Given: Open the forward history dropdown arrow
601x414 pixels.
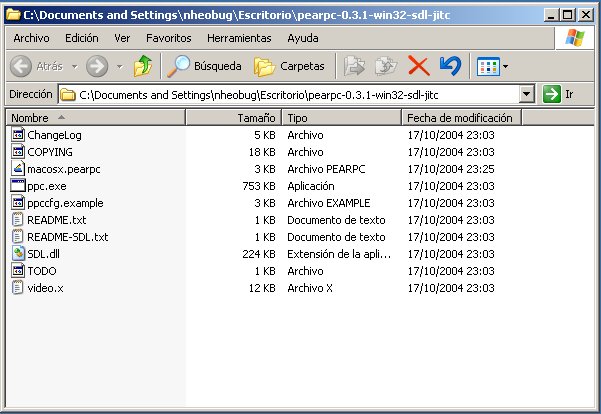Looking at the screenshot, I should coord(120,66).
